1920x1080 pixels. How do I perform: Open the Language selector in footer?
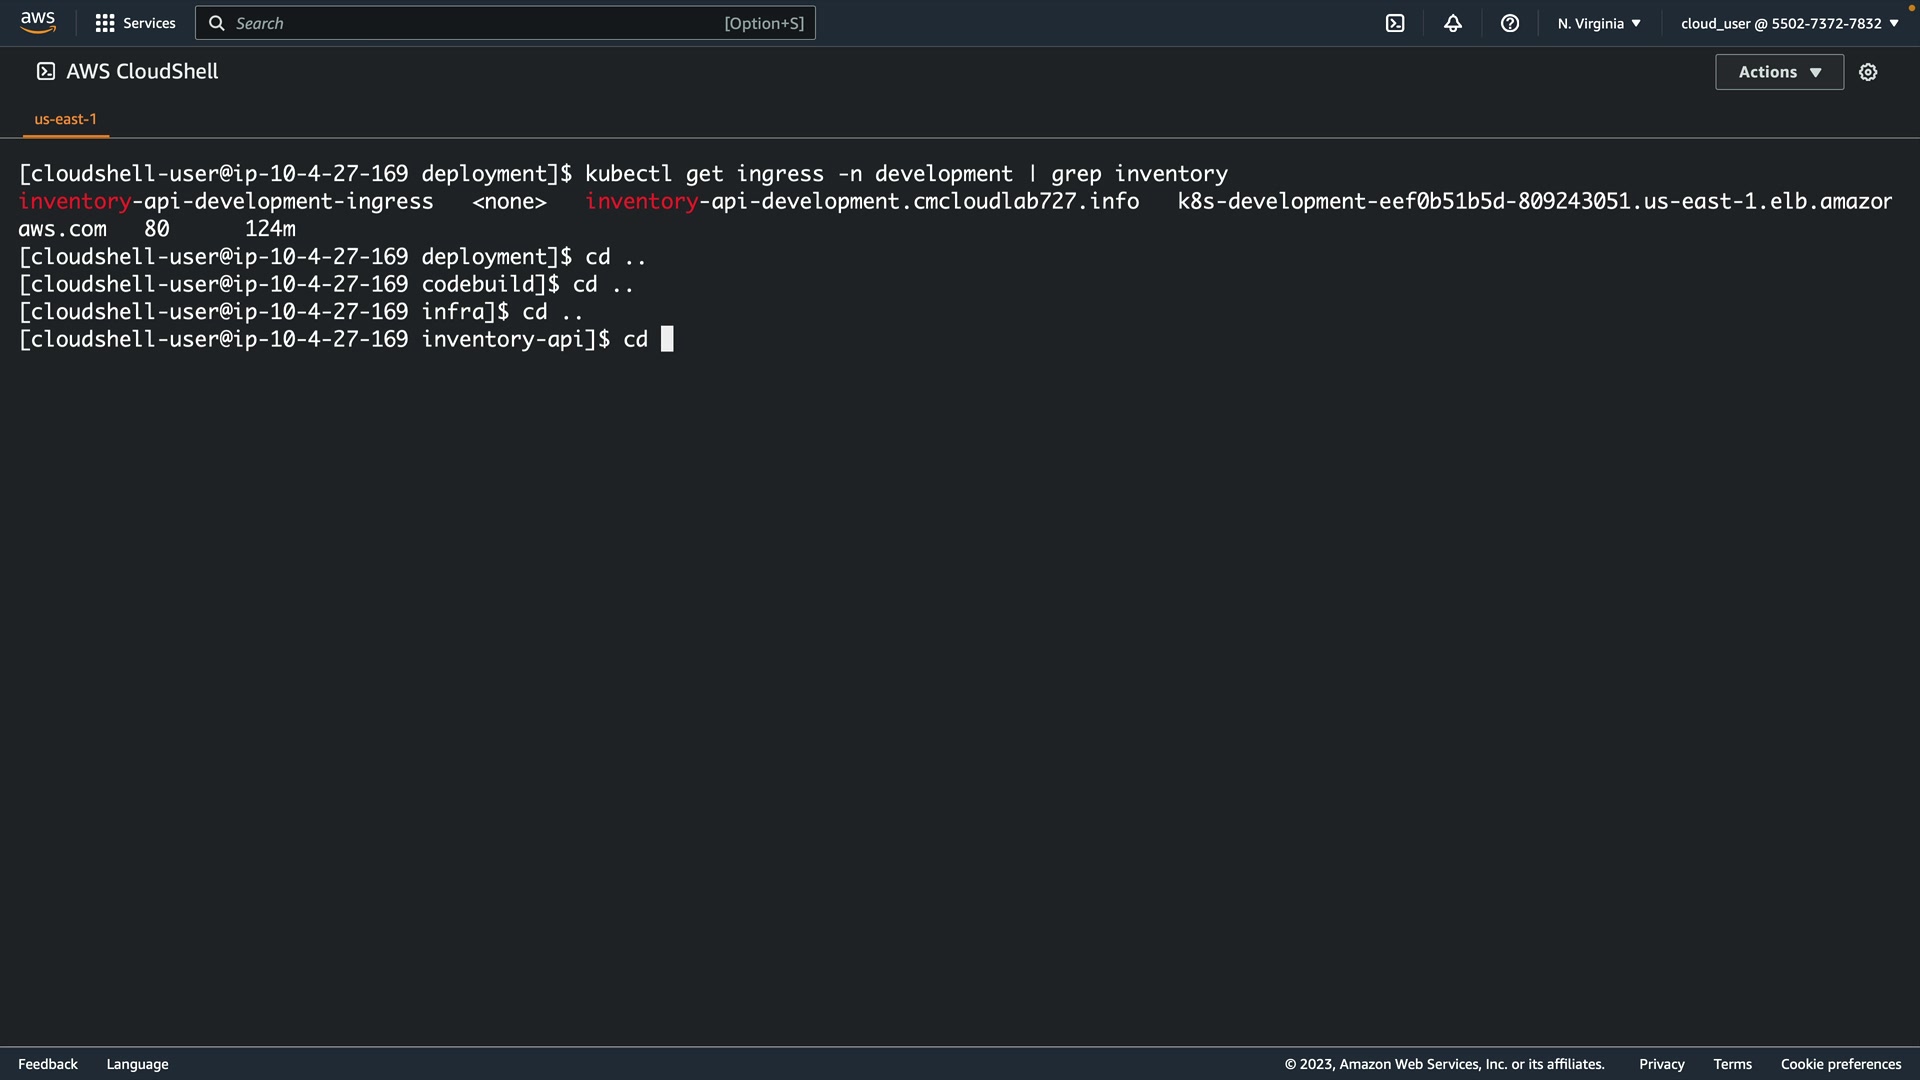click(x=137, y=1064)
